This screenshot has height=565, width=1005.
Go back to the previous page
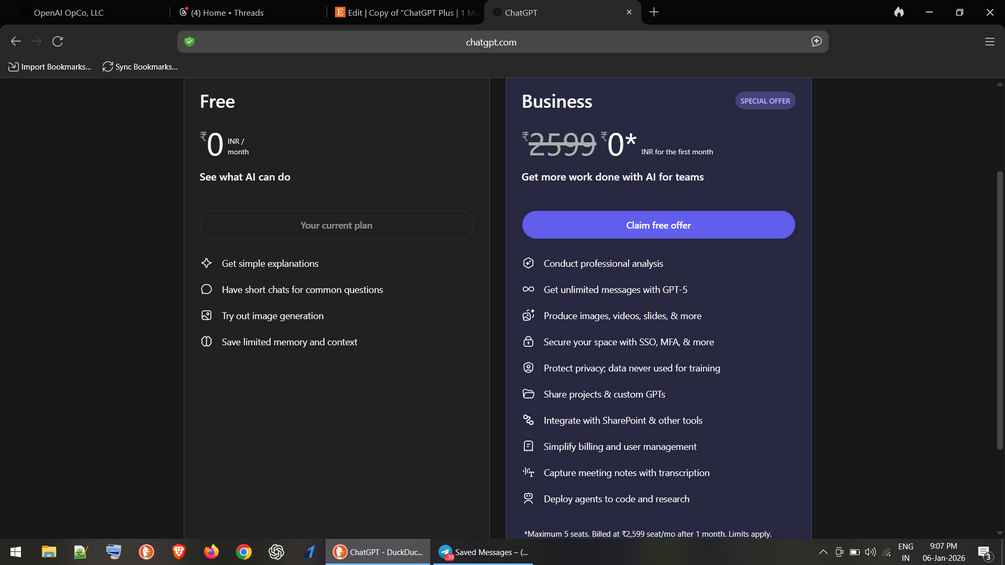16,41
